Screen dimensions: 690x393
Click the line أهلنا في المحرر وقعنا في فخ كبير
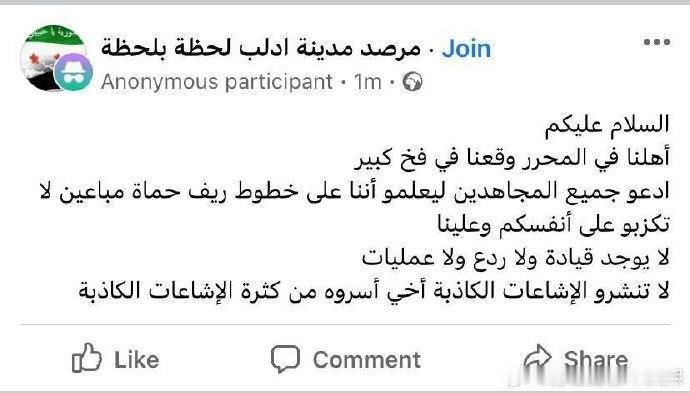(x=512, y=158)
